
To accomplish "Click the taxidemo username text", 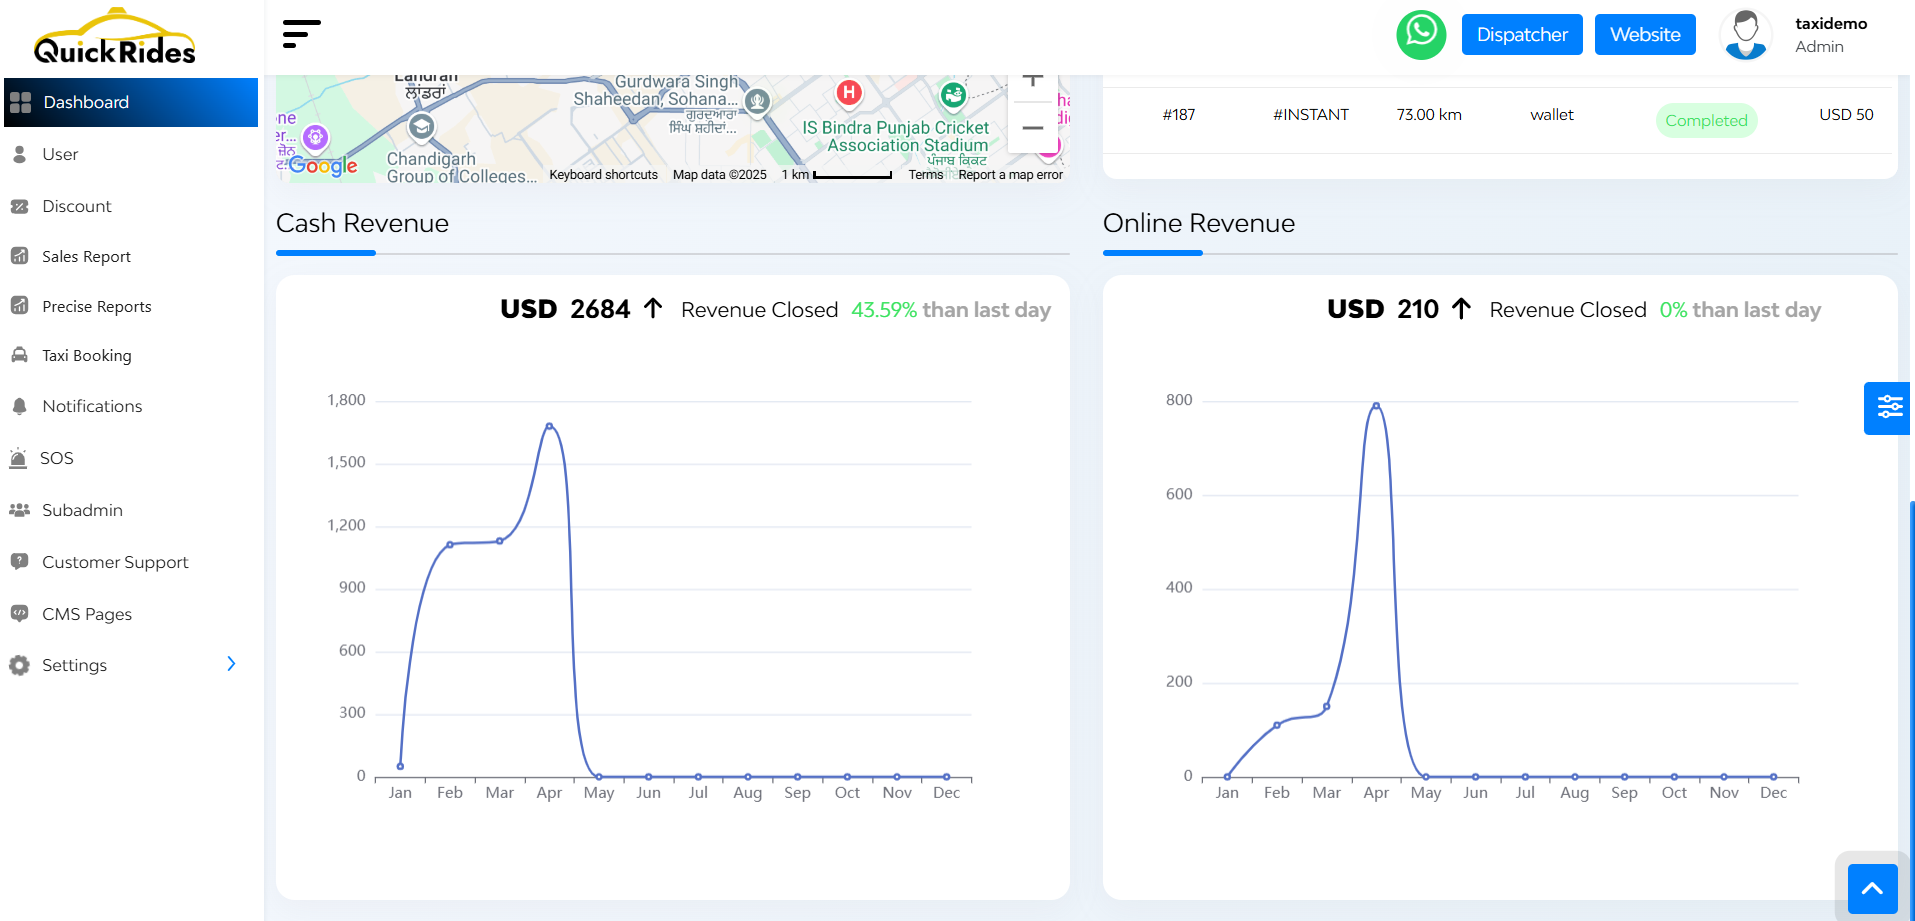I will point(1831,23).
